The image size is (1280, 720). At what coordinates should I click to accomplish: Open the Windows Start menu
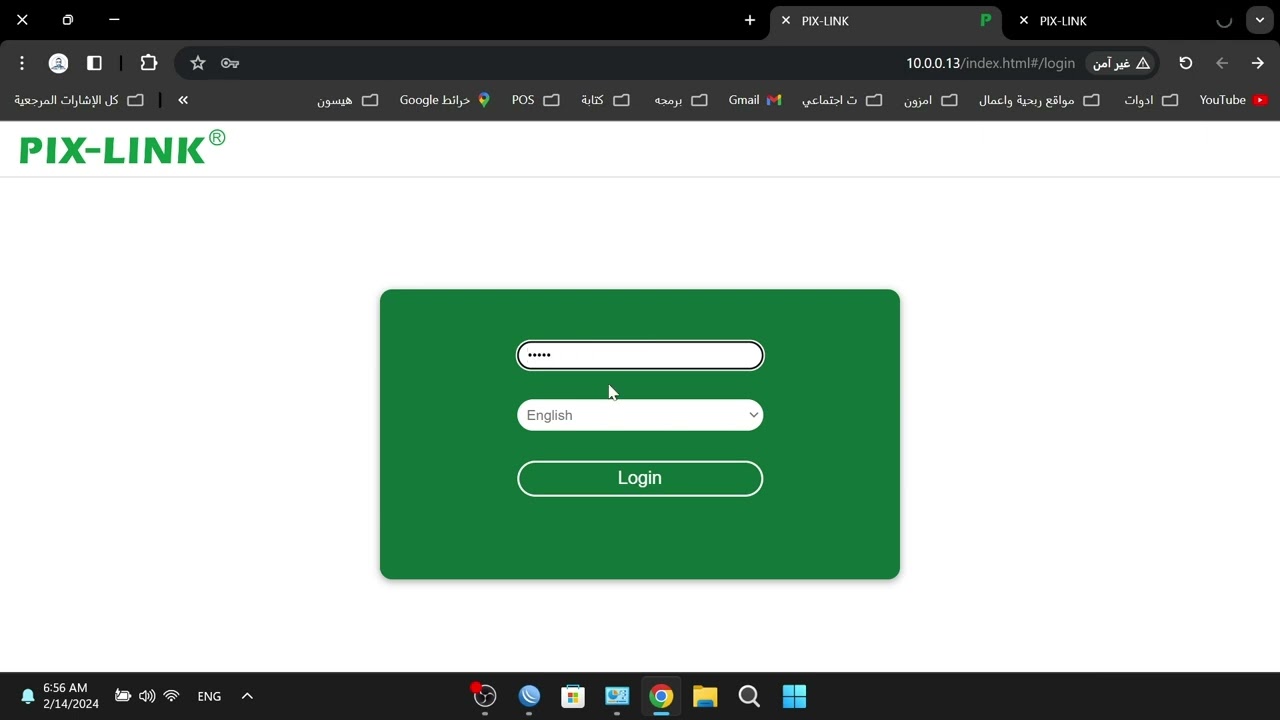[x=794, y=696]
